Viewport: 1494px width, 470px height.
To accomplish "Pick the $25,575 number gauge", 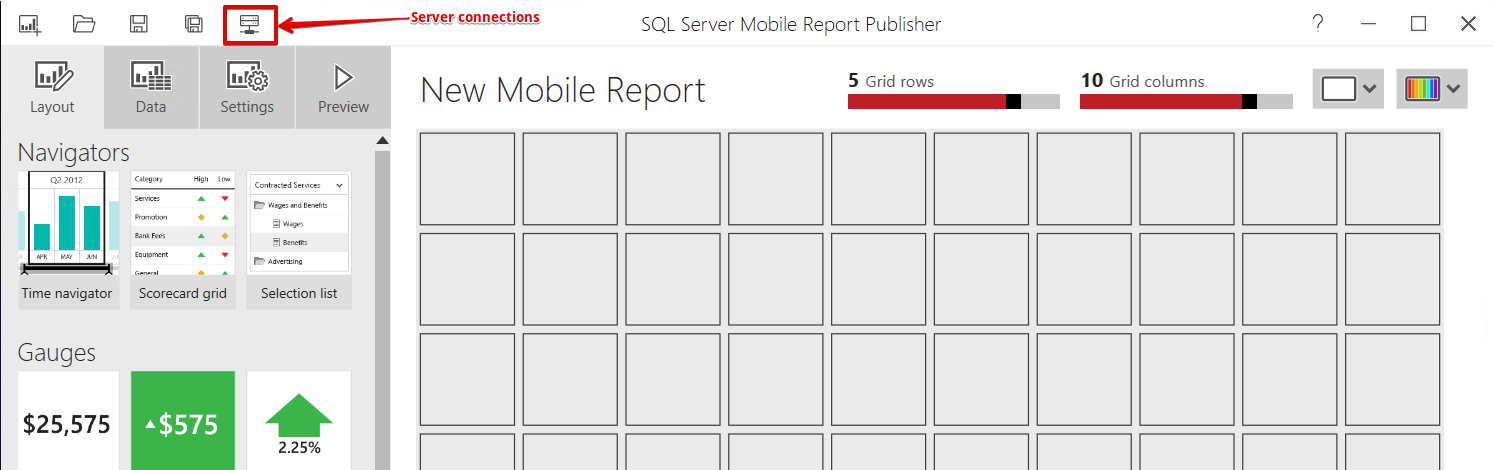I will click(x=67, y=421).
